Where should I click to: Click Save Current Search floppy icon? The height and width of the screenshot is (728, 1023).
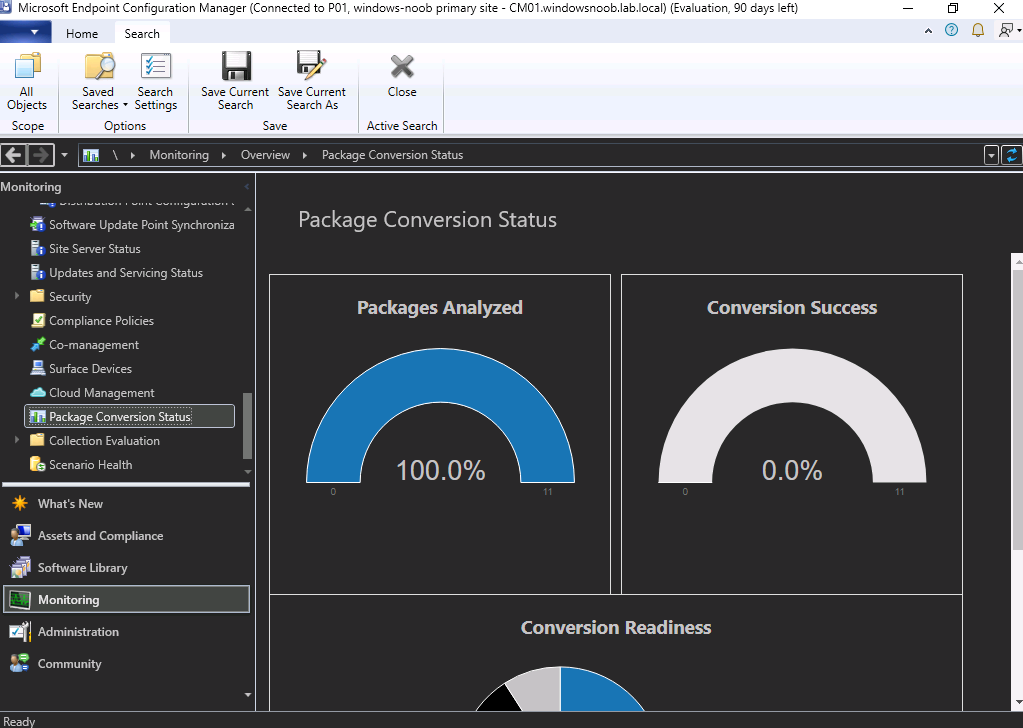(236, 66)
